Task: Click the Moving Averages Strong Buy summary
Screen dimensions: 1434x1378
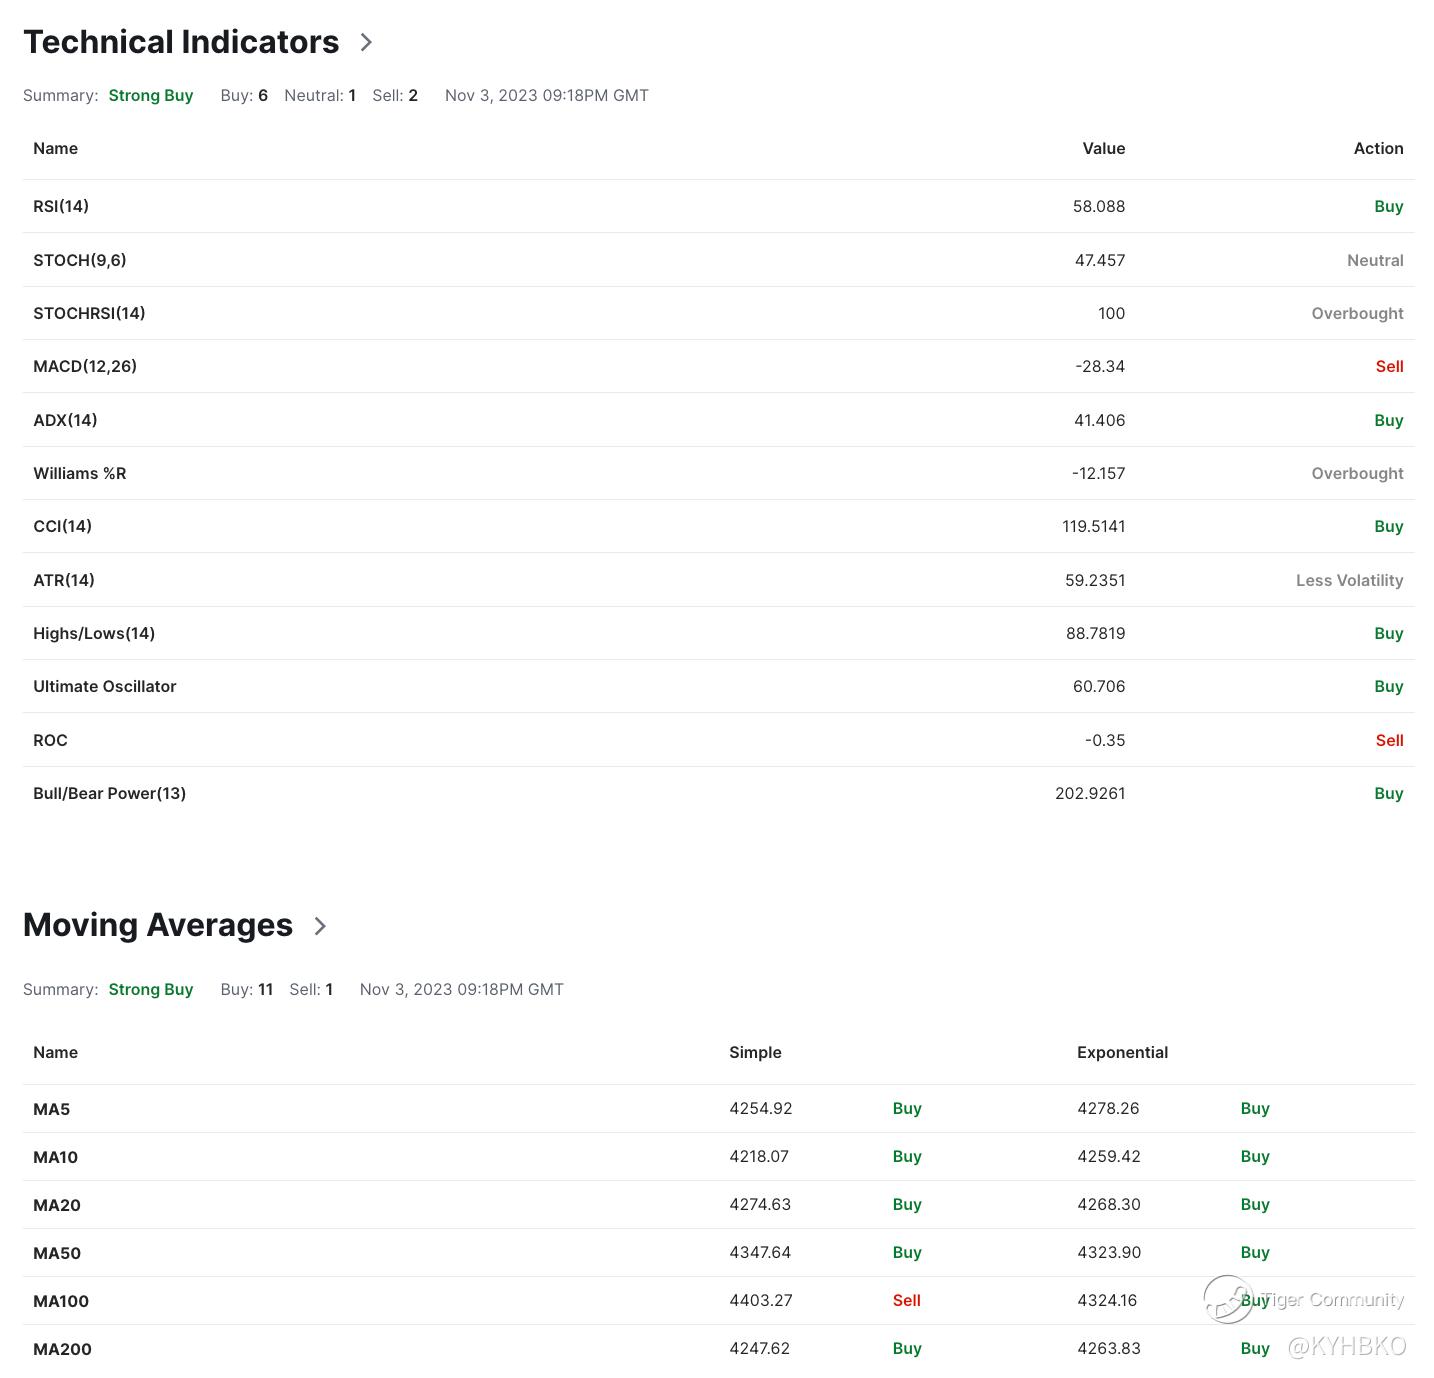Action: (151, 989)
